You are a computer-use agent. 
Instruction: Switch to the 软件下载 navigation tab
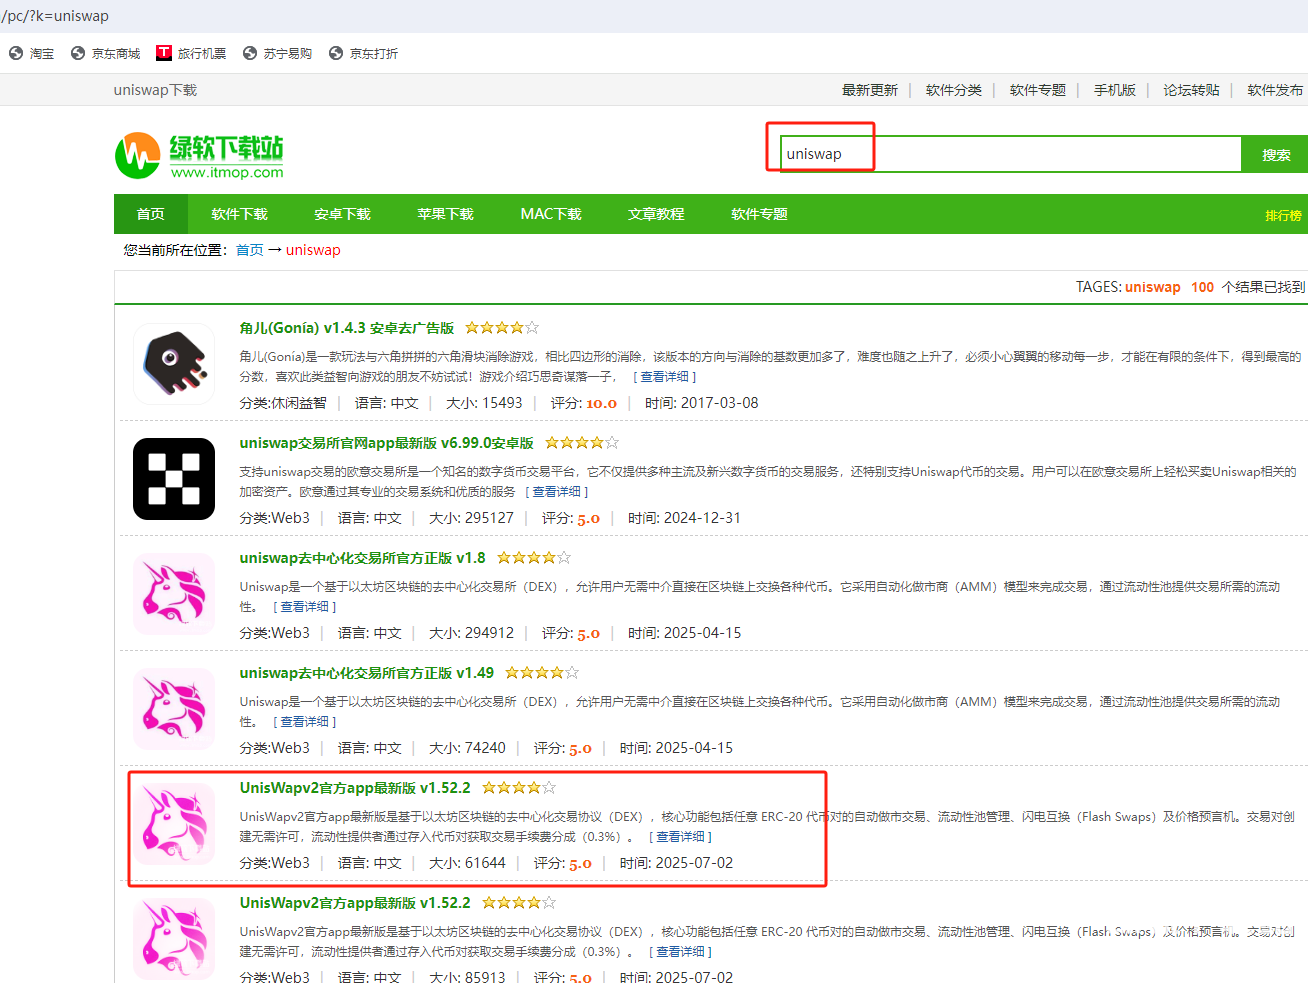tap(240, 214)
